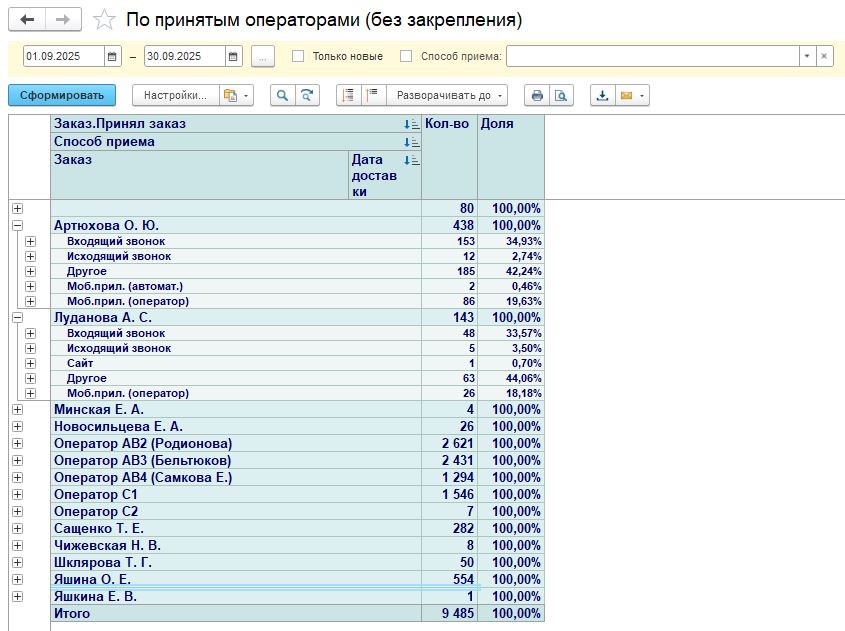The height and width of the screenshot is (631, 845).
Task: Clear the 'Способ приема' field with X
Action: point(824,57)
